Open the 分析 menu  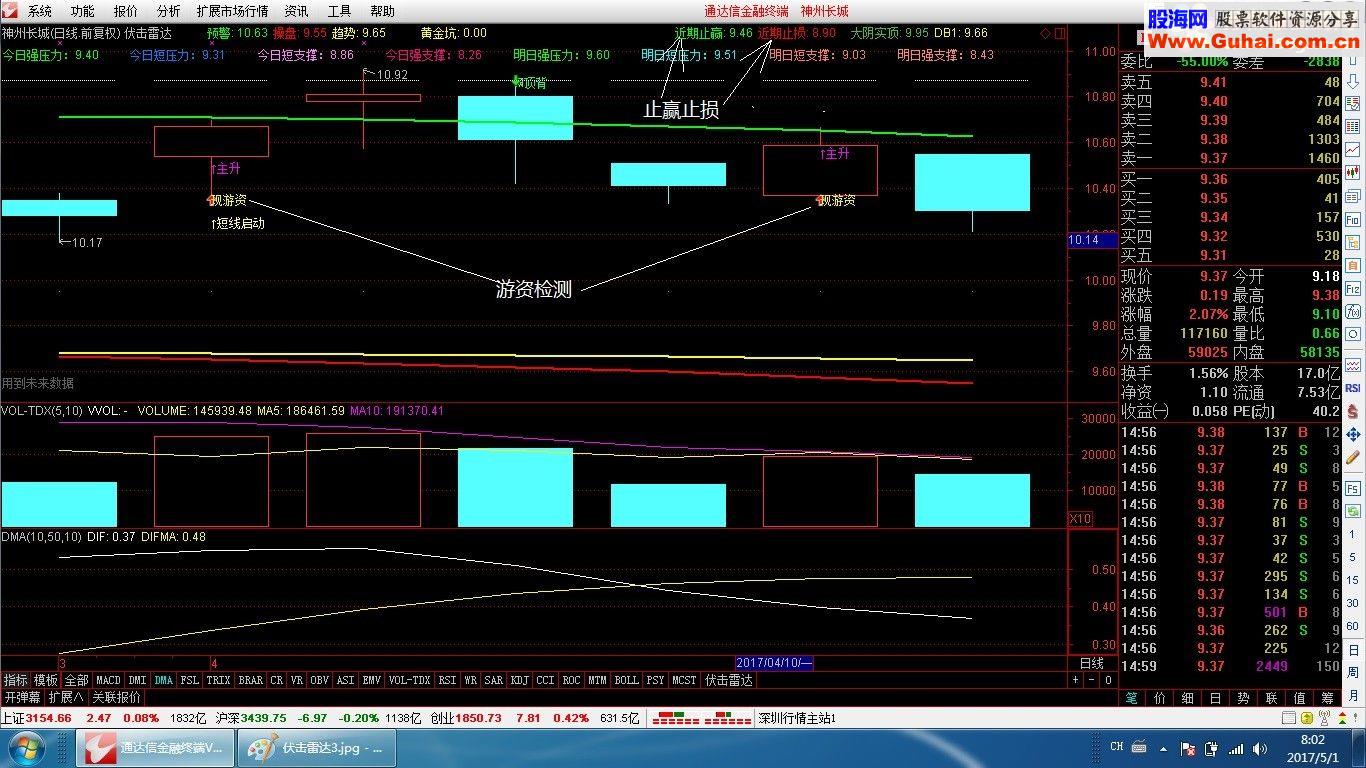169,11
